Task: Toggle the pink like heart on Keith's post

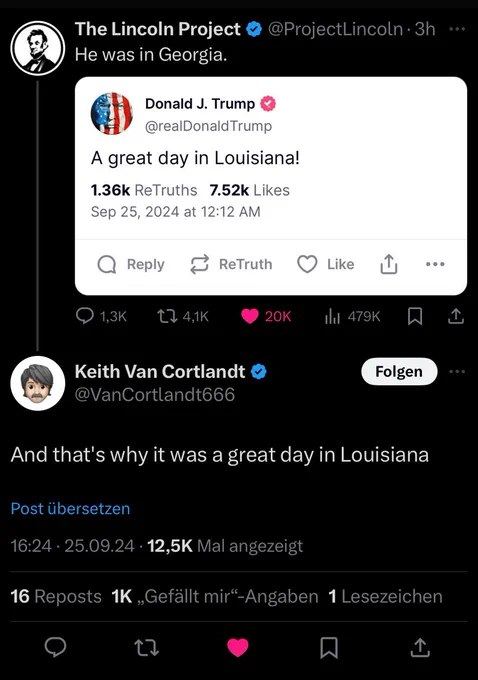Action: 238,647
